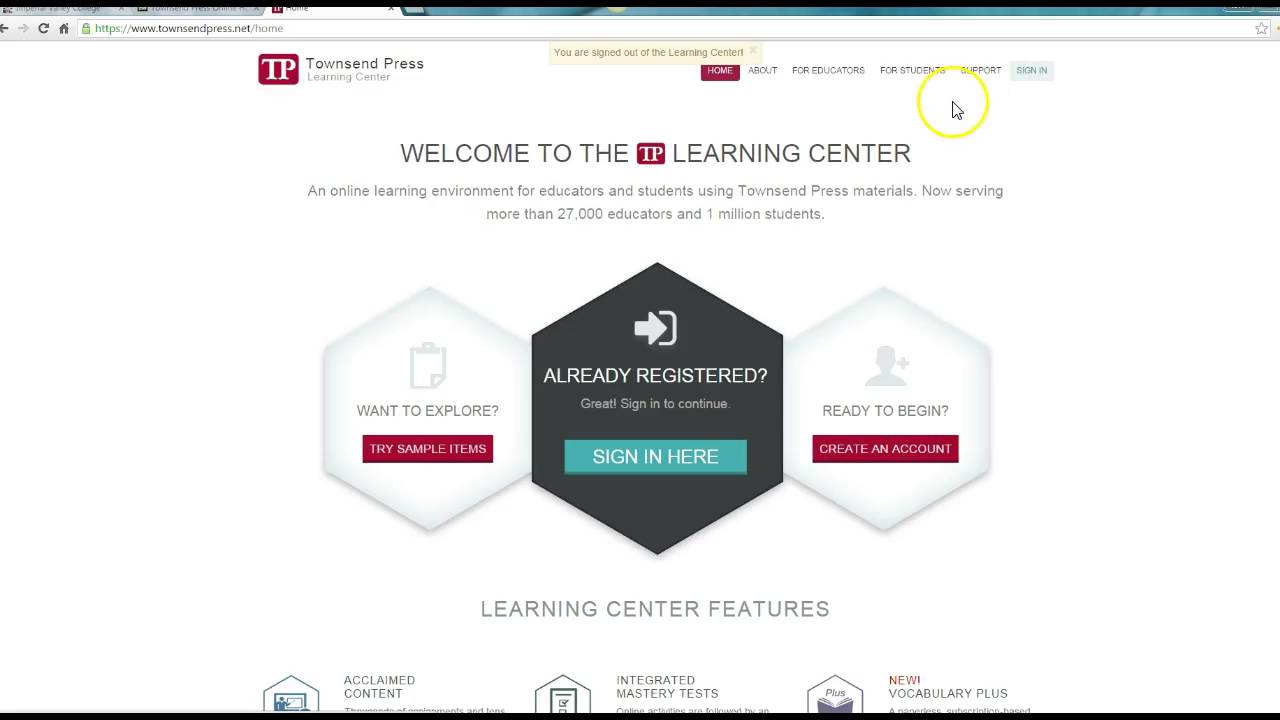Open the Home navigation item
This screenshot has width=1280, height=720.
pos(720,71)
